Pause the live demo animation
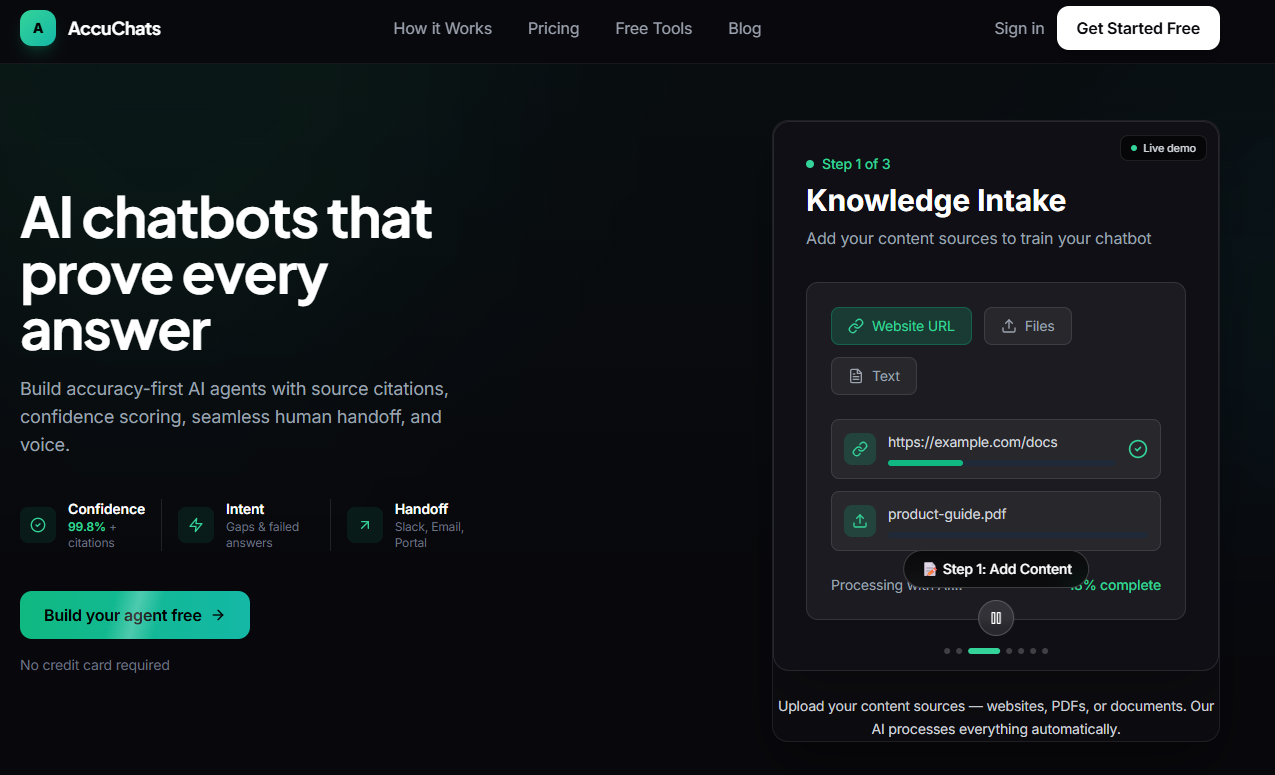The width and height of the screenshot is (1275, 775). [x=995, y=618]
